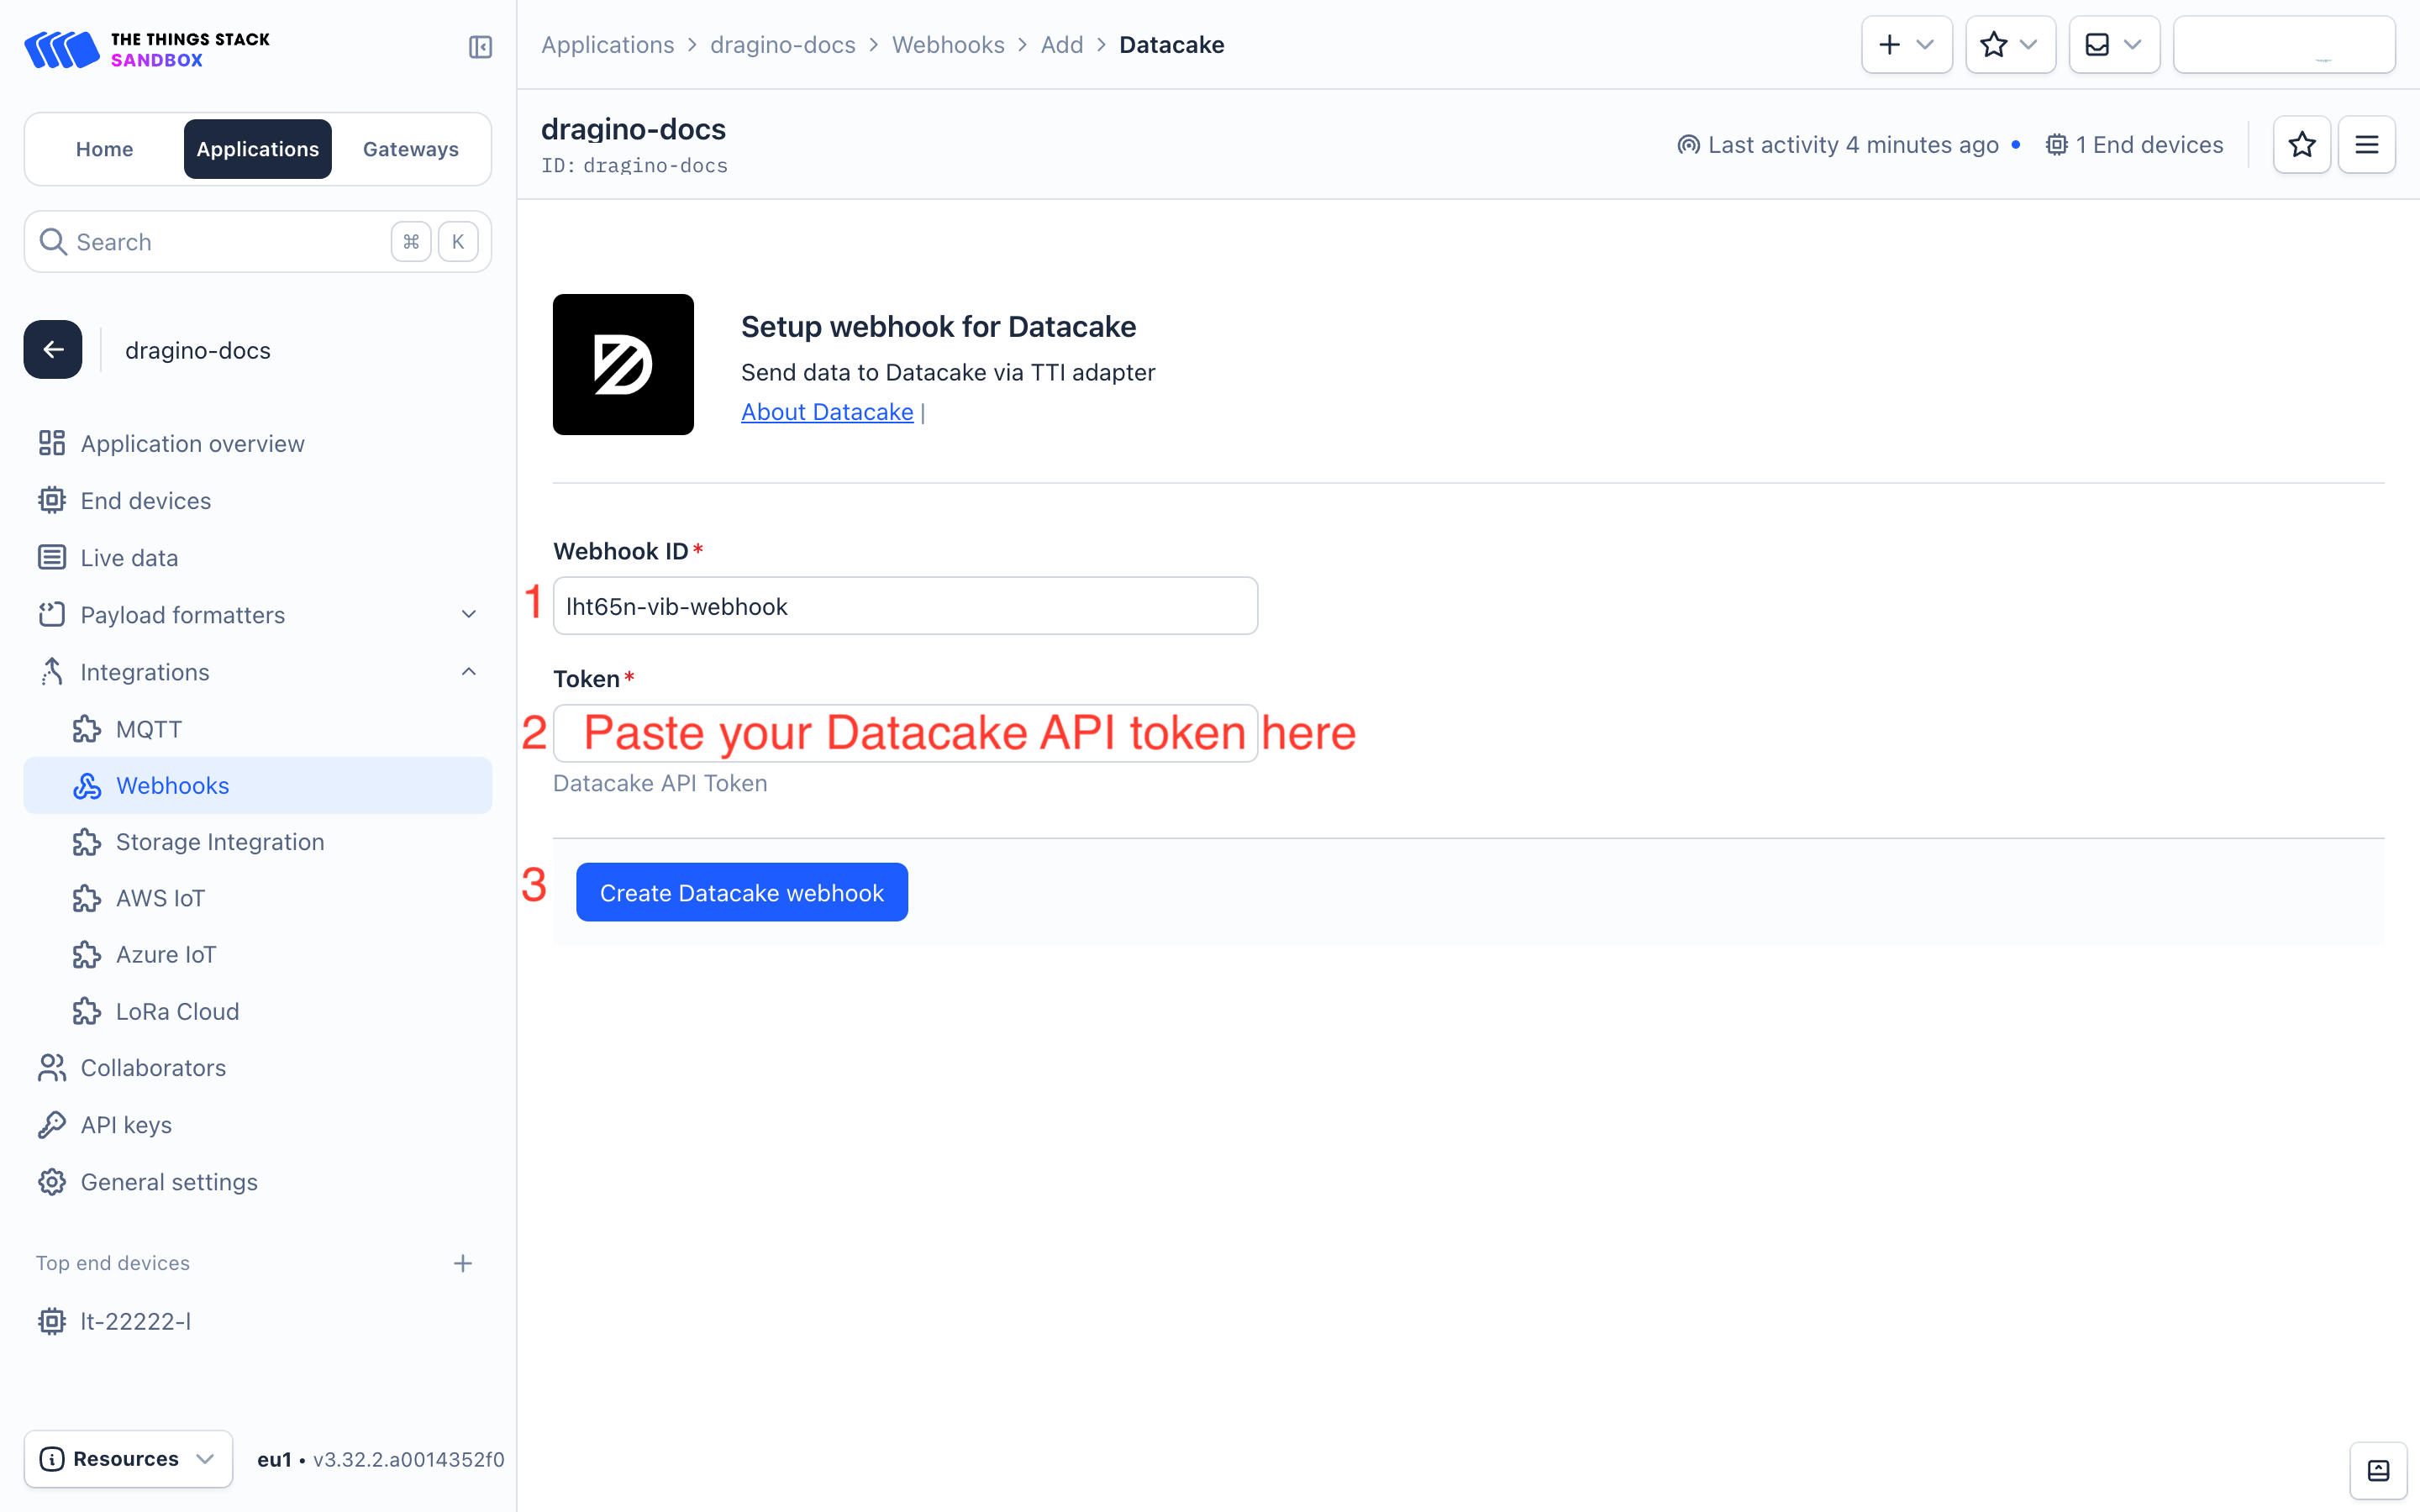Add a top end device with plus icon
This screenshot has height=1512, width=2420.
pyautogui.click(x=462, y=1263)
